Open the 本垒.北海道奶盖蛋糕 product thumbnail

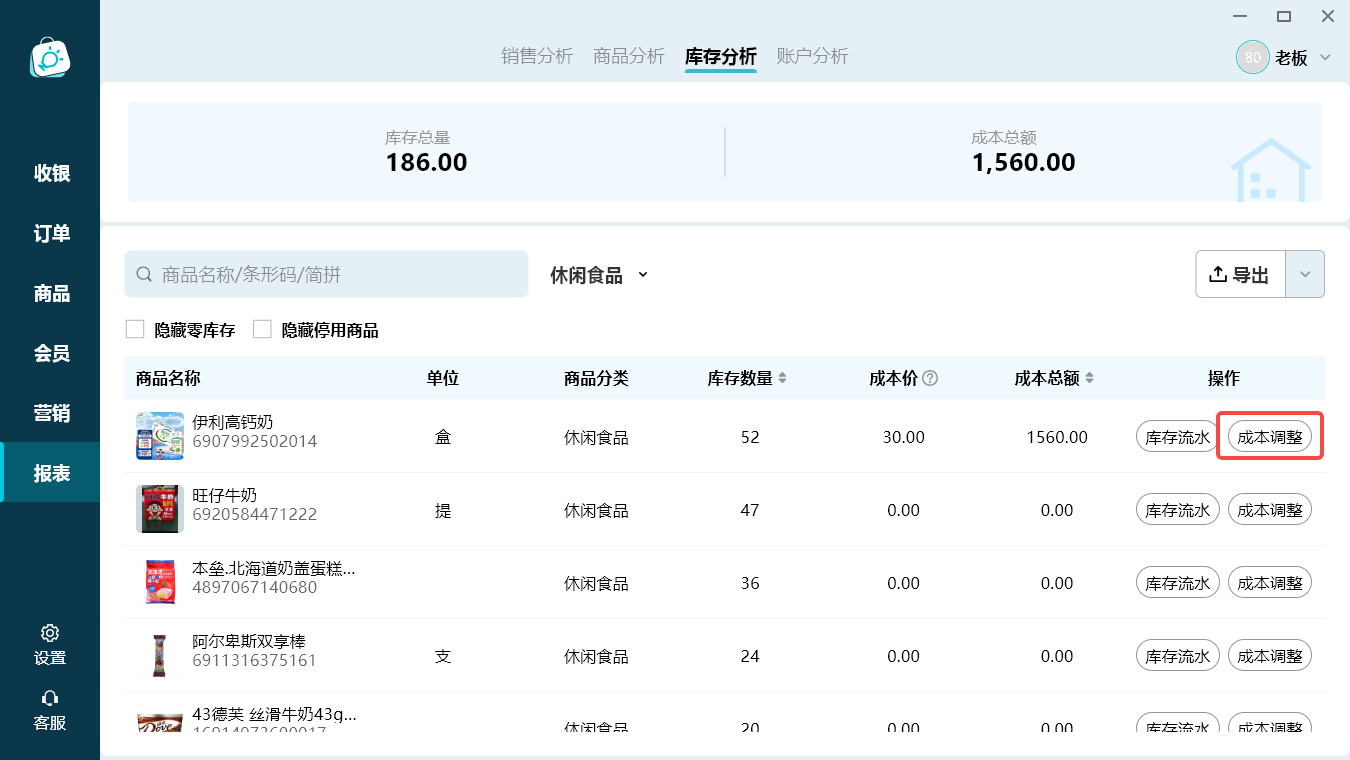pos(160,582)
